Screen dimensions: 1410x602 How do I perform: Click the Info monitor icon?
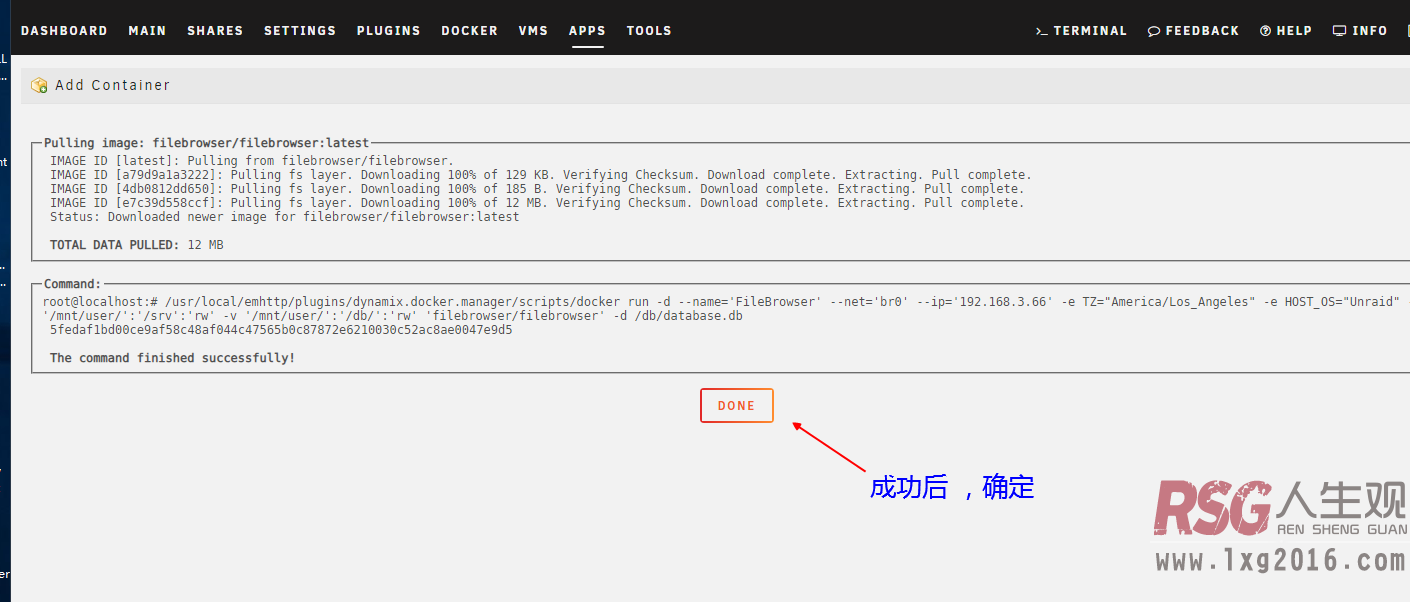coord(1340,31)
